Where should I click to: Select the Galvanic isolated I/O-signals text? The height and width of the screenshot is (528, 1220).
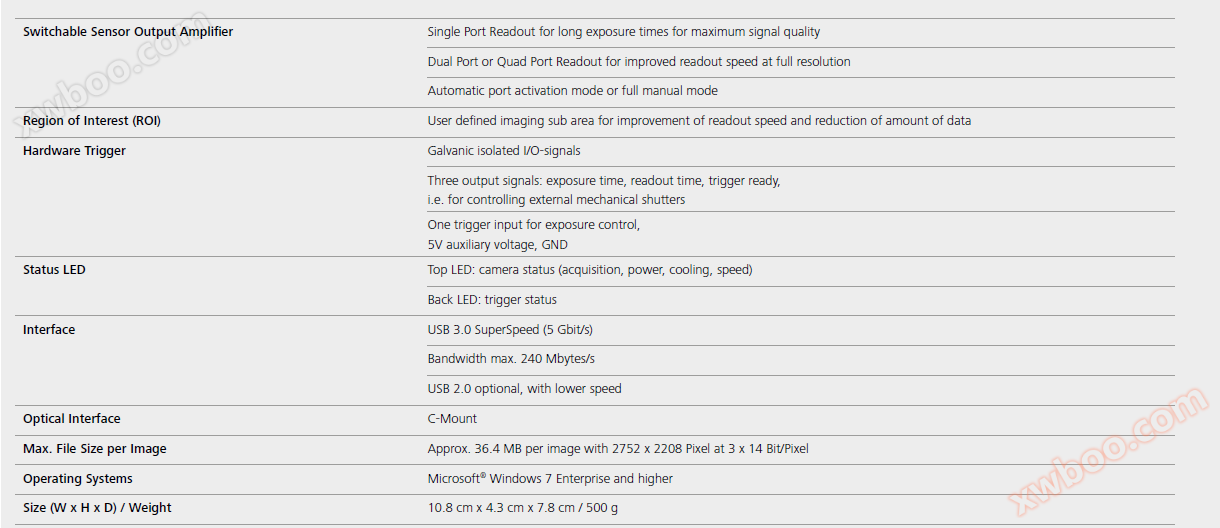(504, 151)
